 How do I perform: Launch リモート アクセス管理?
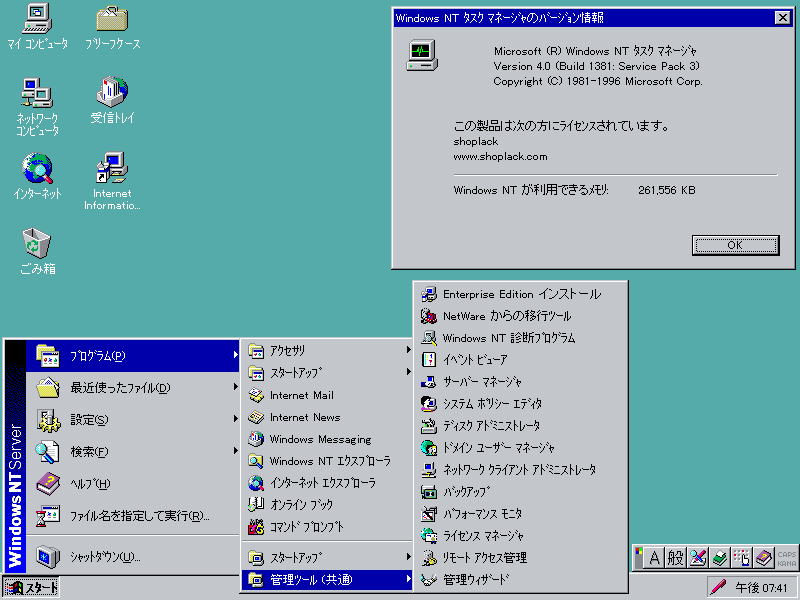520,558
